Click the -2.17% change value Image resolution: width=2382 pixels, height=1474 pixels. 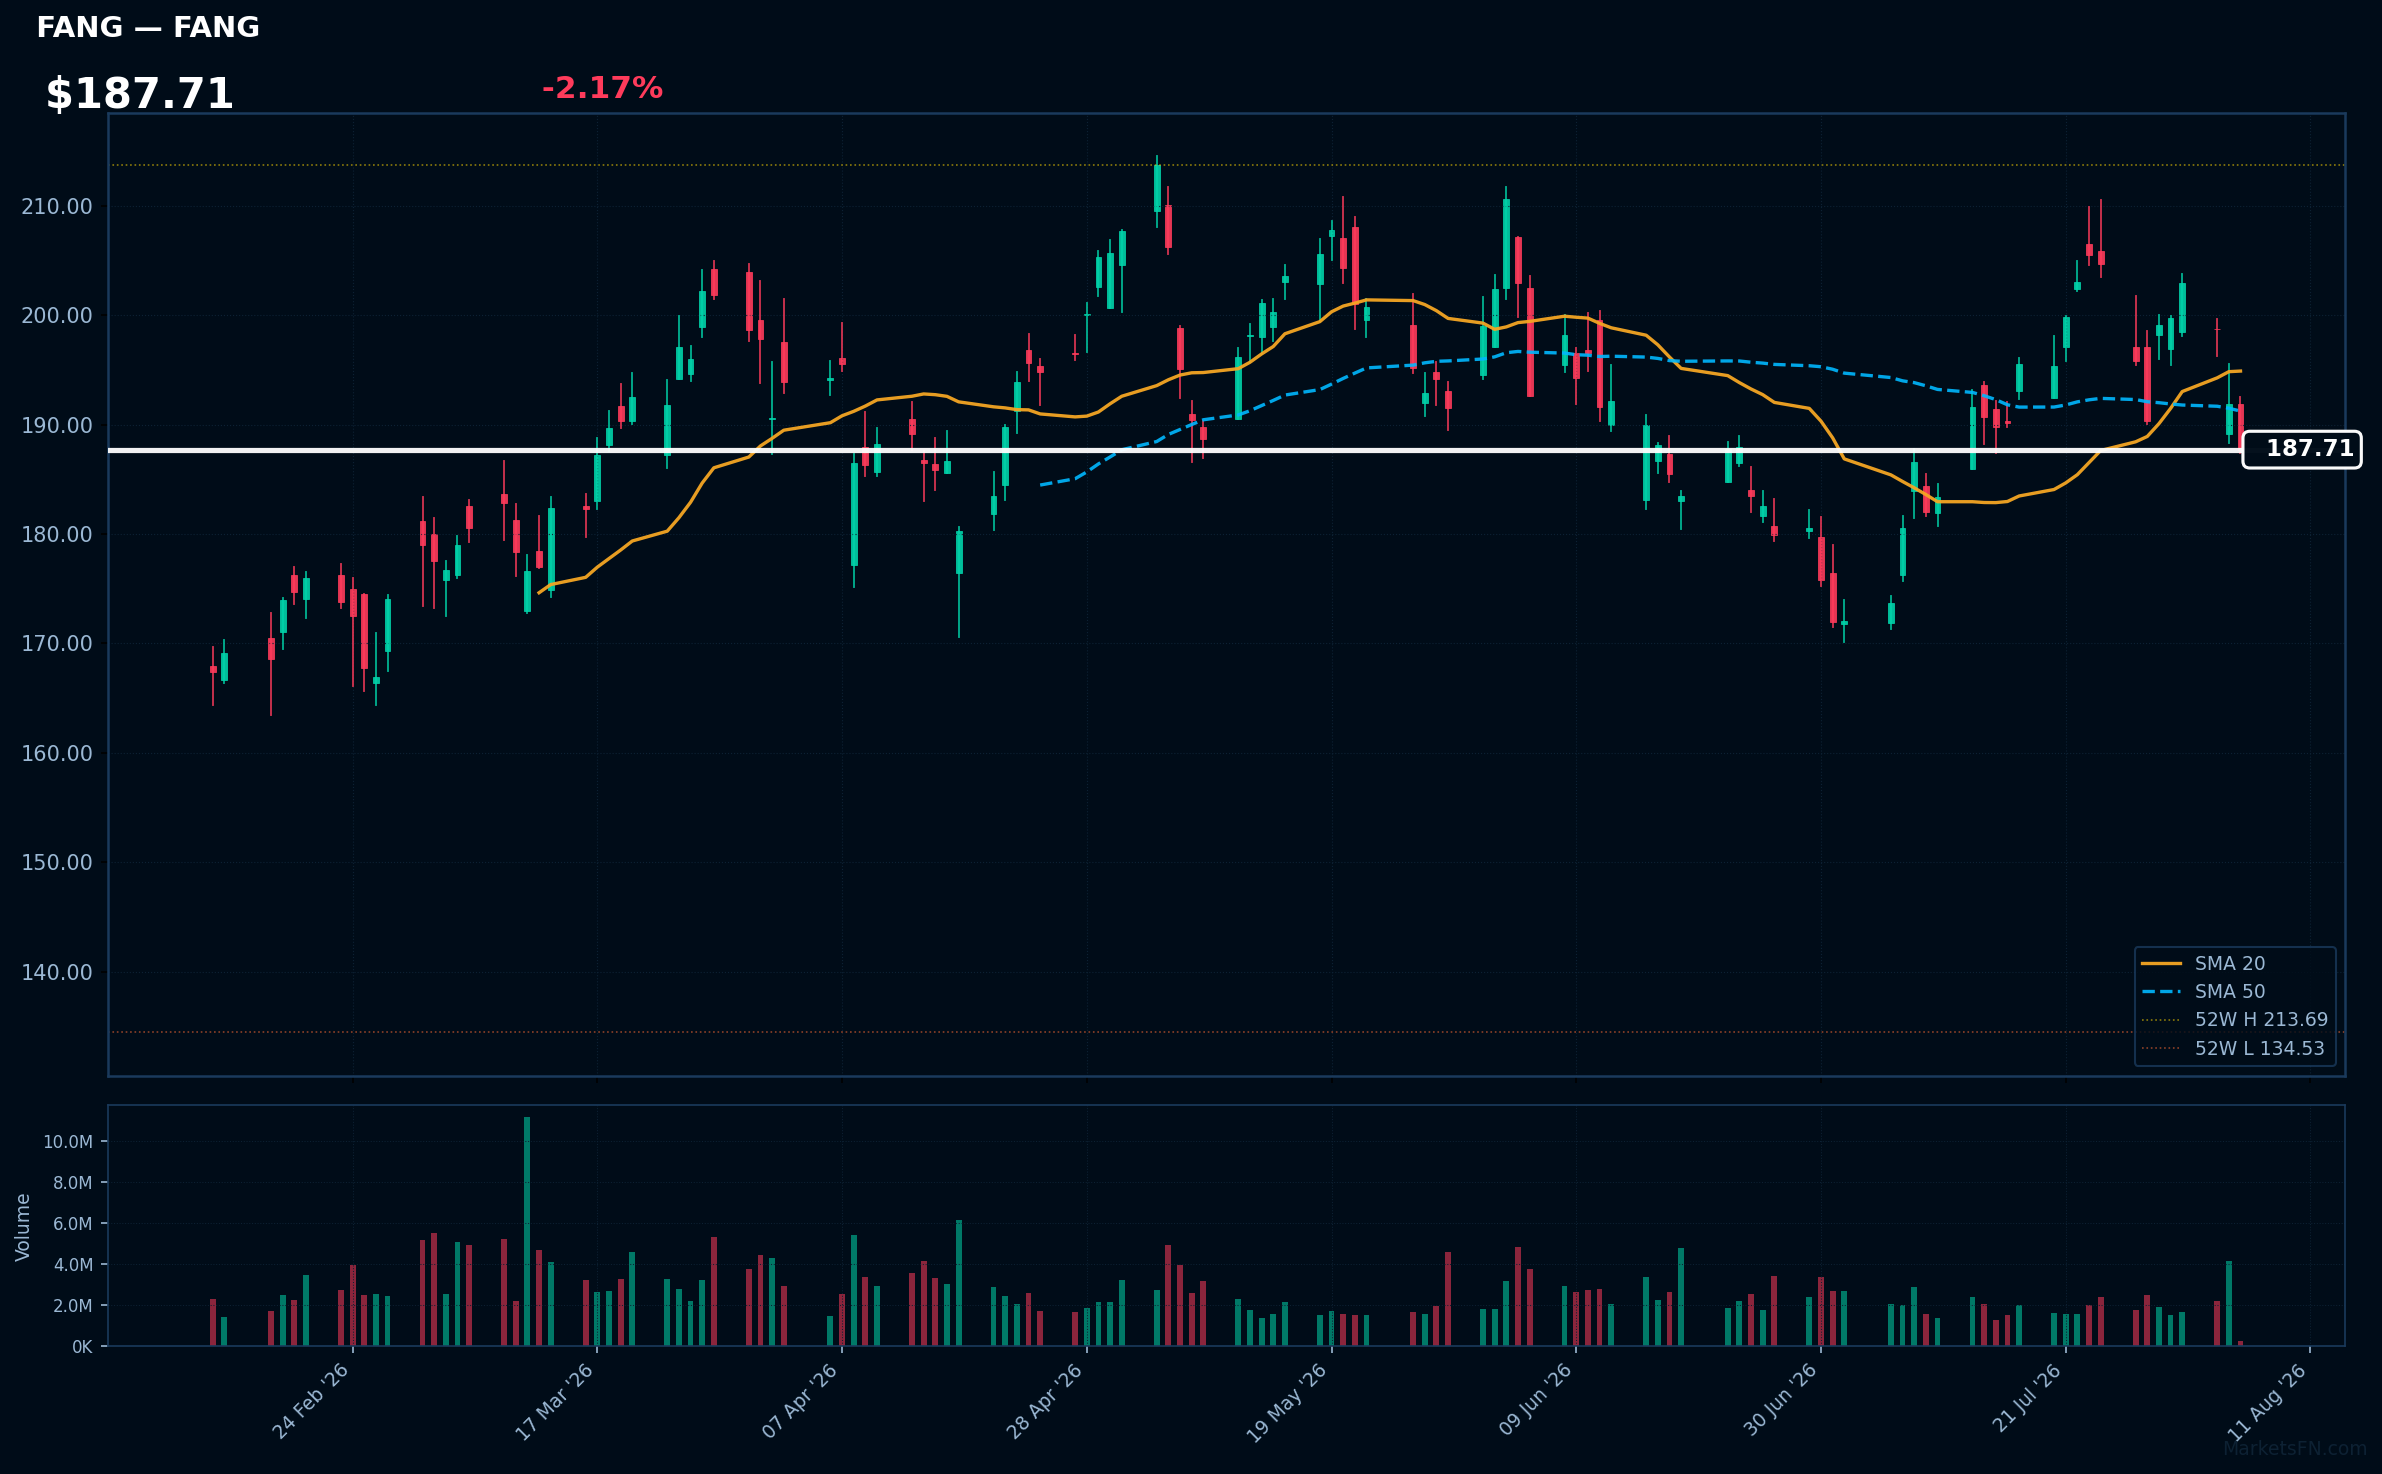[602, 88]
